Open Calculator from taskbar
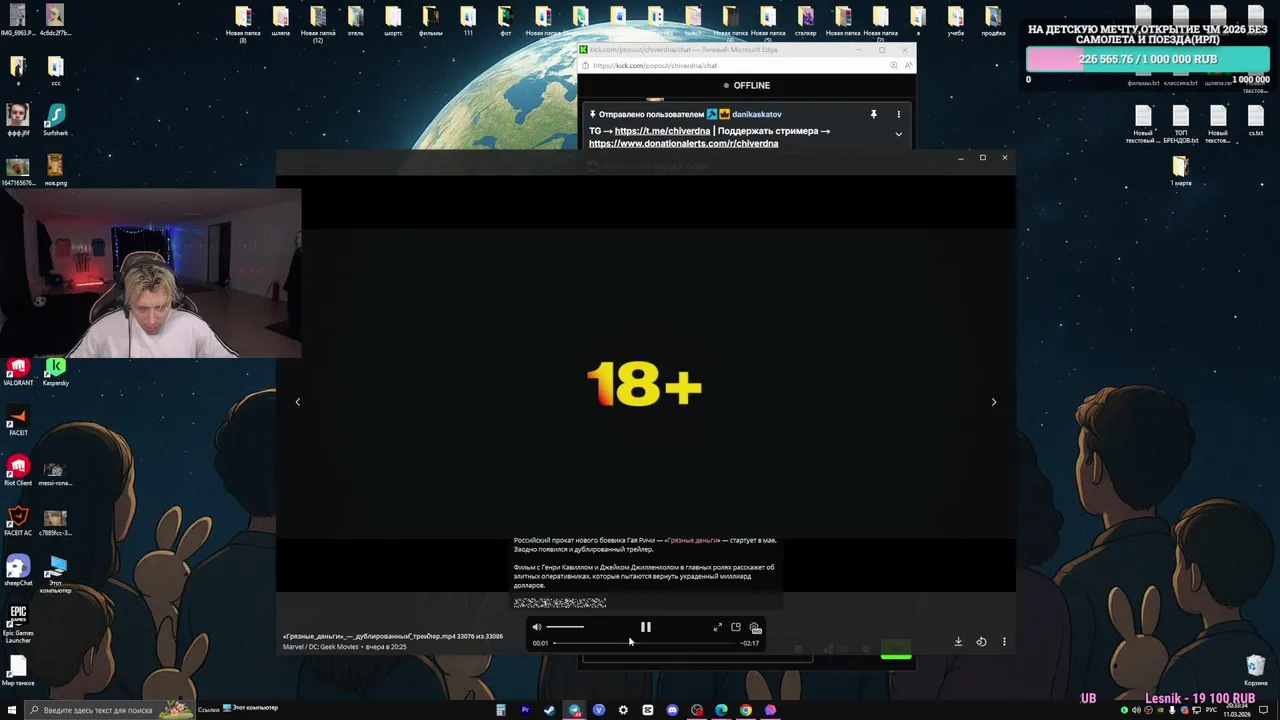Viewport: 1280px width, 720px height. [x=501, y=710]
